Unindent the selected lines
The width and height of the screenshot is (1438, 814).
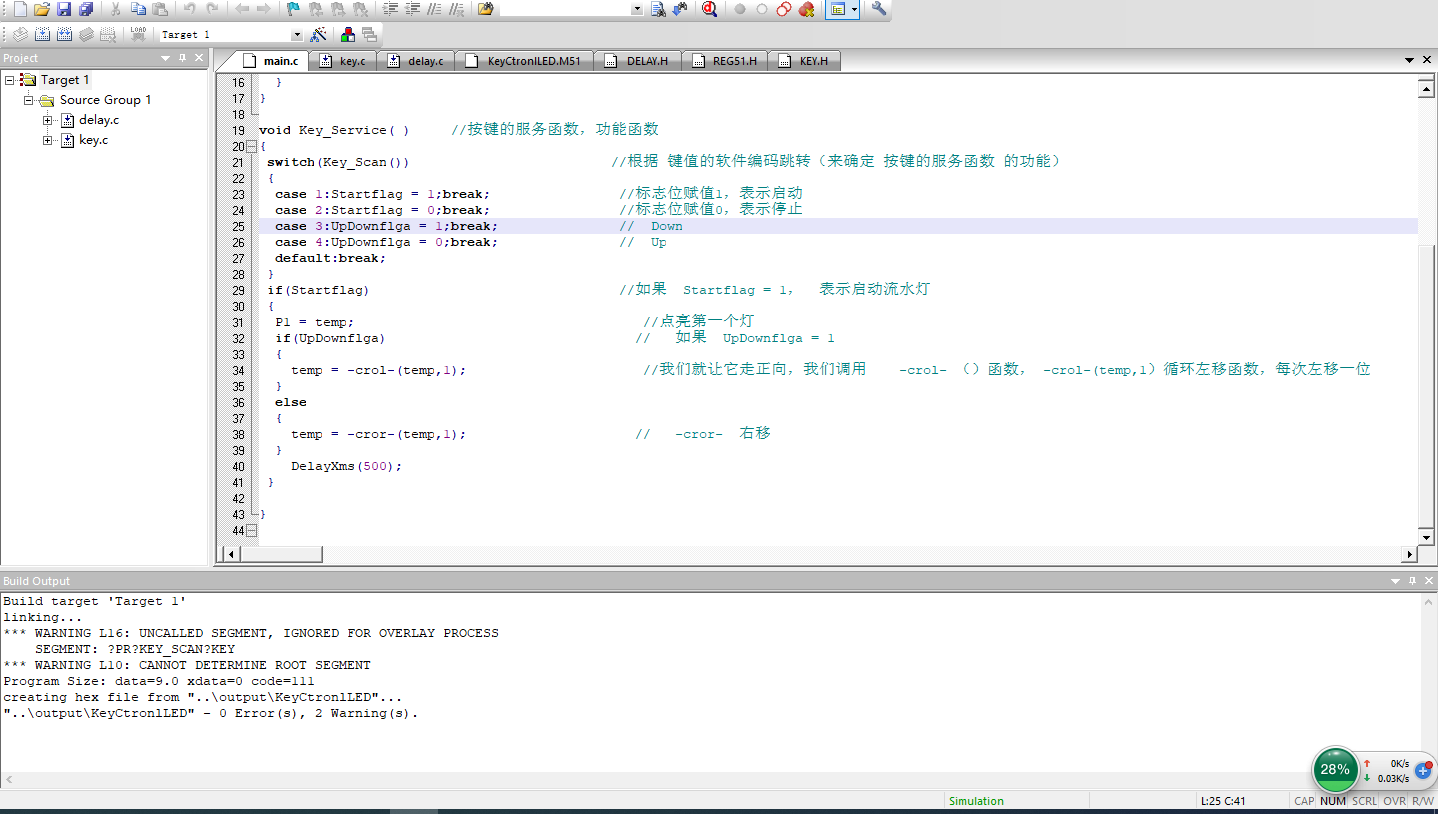[x=412, y=9]
